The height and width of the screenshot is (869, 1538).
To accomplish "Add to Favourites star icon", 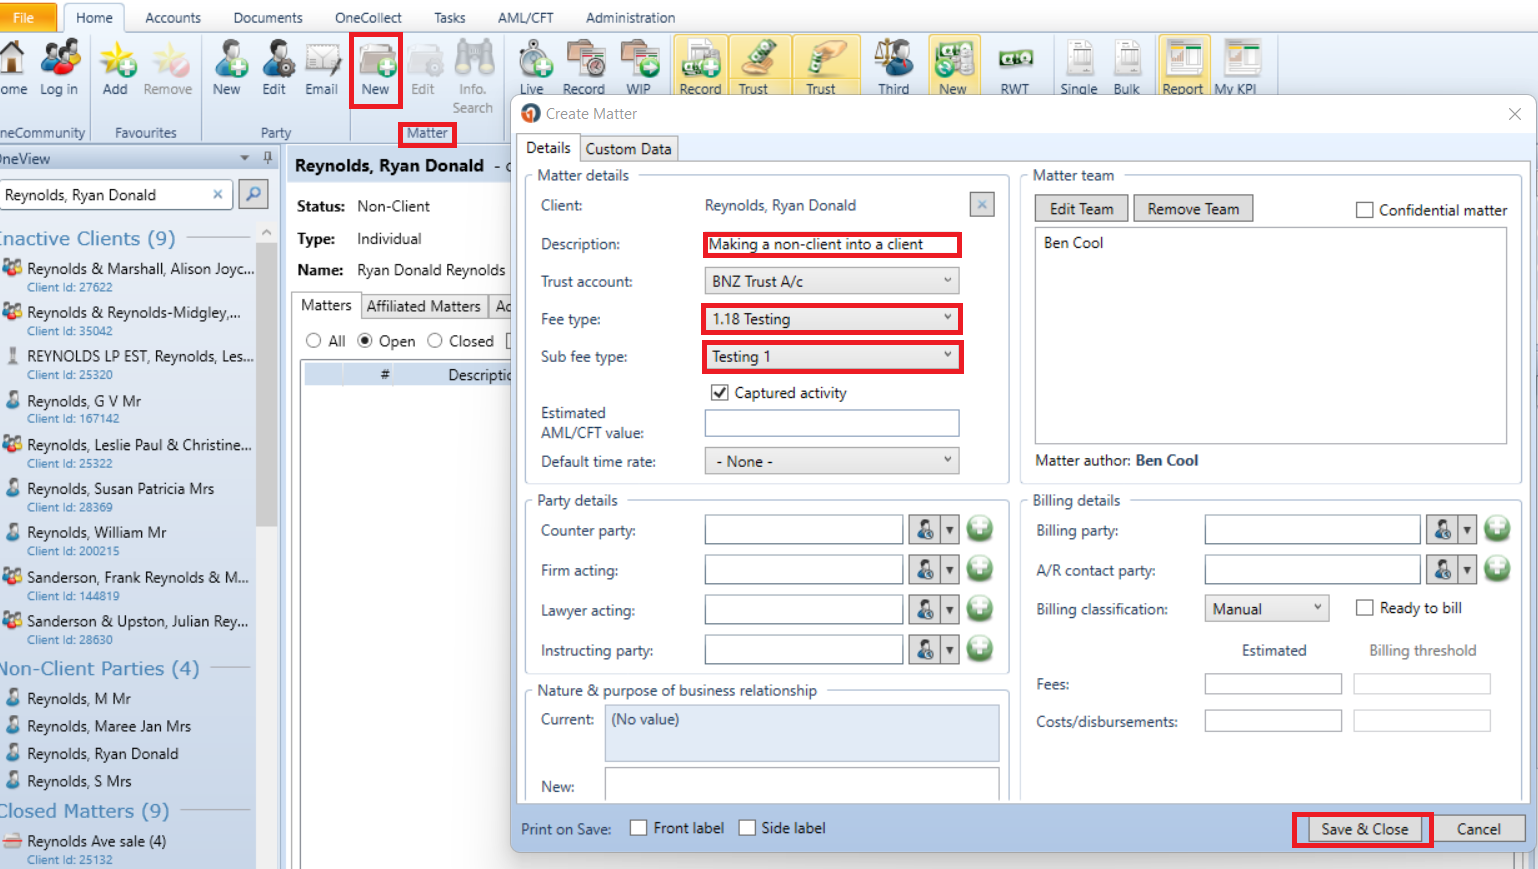I will [116, 69].
